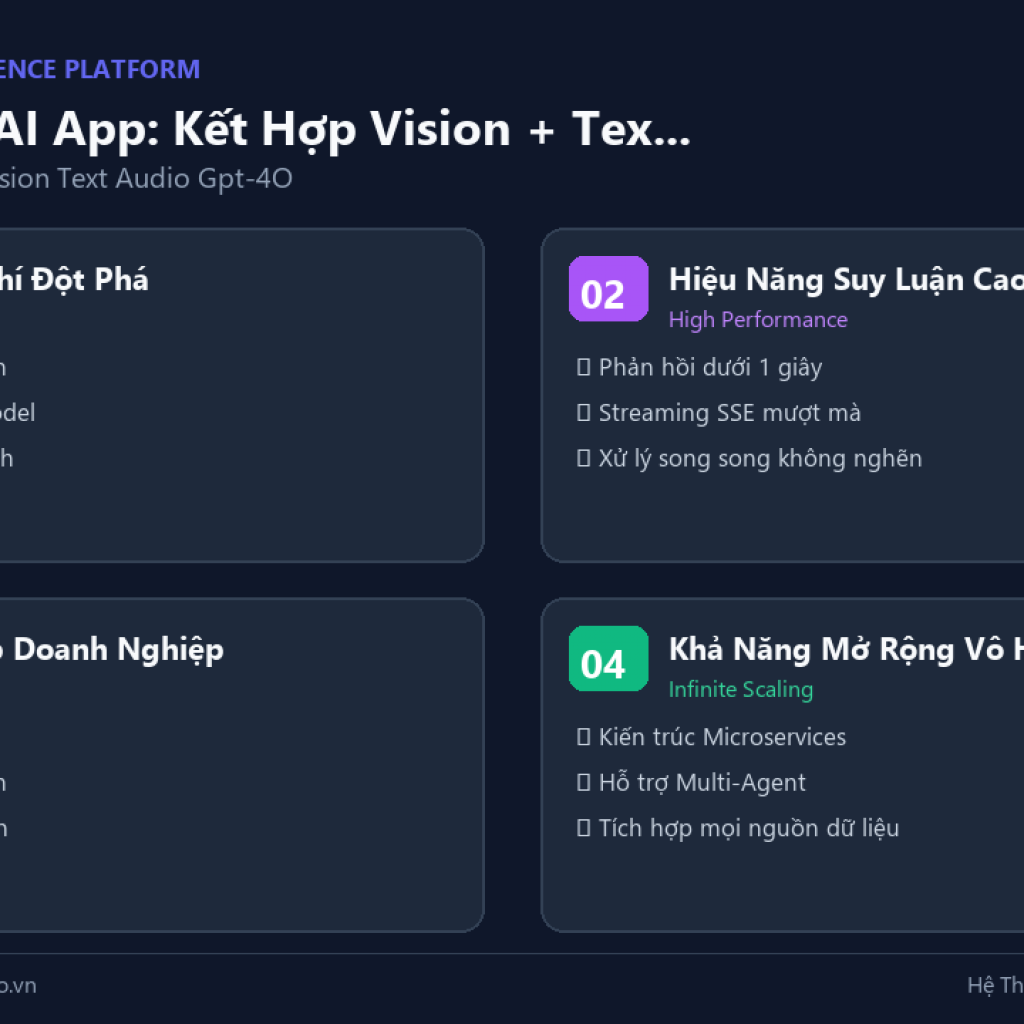Click the Kết Hợp Vision main title

point(345,129)
